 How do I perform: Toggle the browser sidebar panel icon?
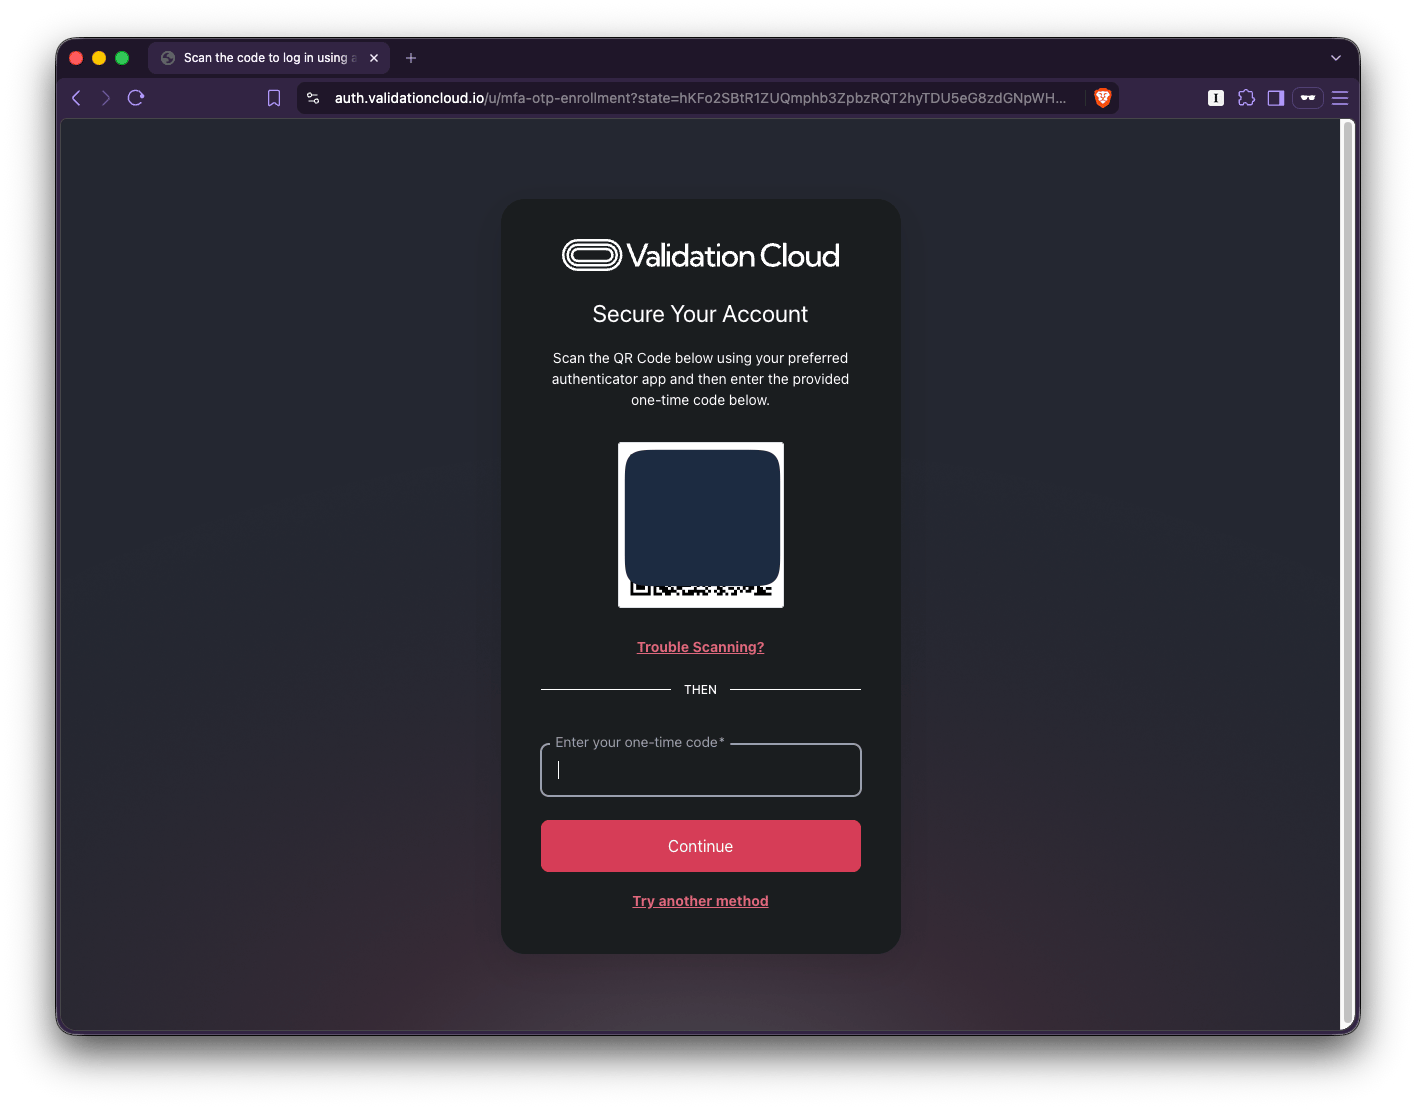1276,98
